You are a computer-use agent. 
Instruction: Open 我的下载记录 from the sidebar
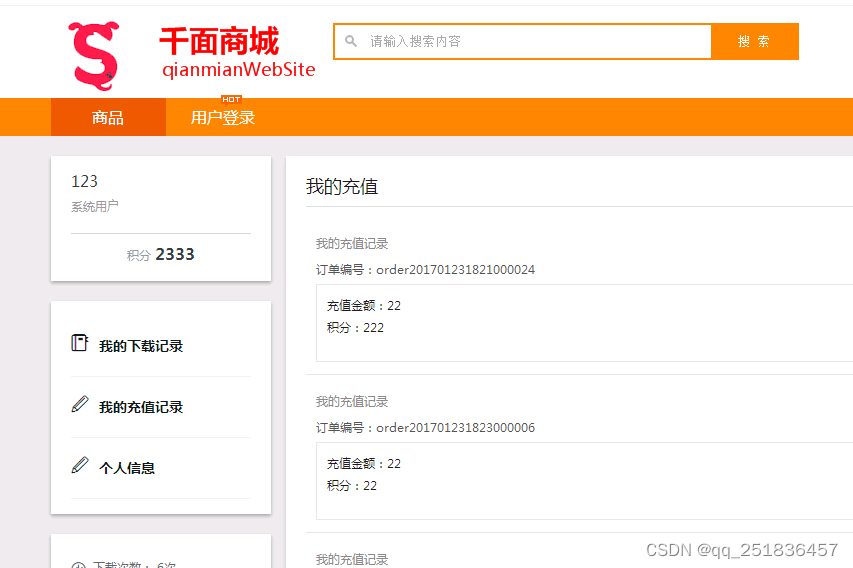point(141,346)
